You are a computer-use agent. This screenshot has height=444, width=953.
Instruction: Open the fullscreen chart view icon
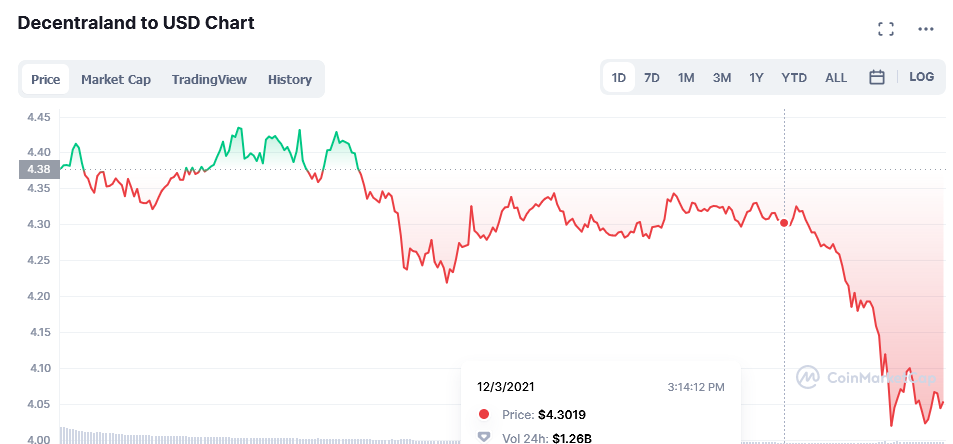tap(886, 29)
